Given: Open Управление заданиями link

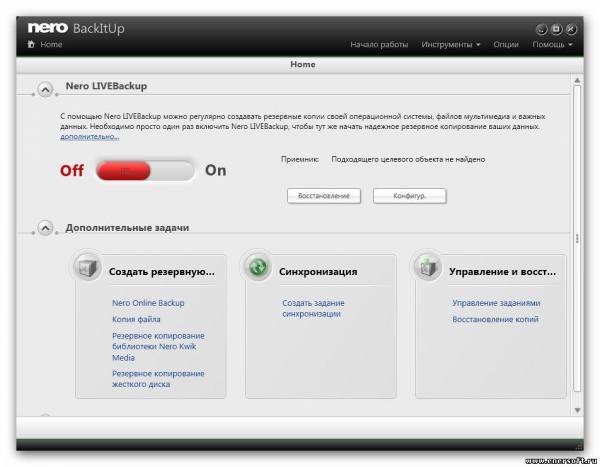Looking at the screenshot, I should 496,303.
